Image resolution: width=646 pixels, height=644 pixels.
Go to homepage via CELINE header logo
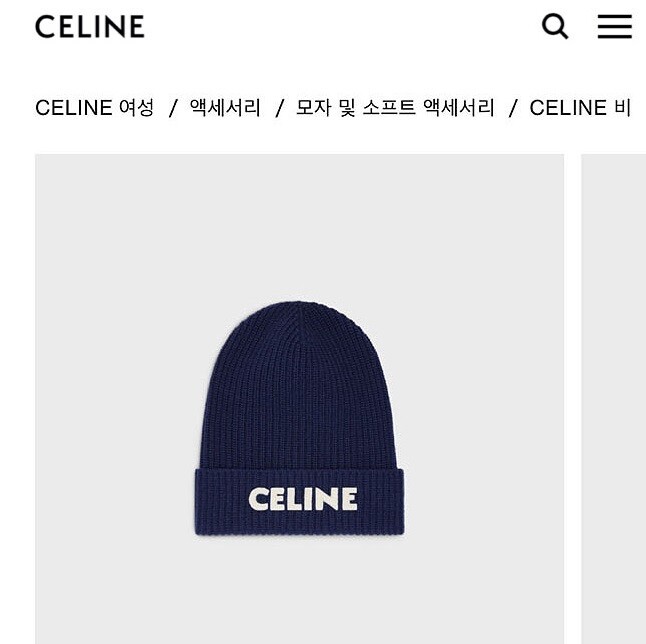[90, 26]
